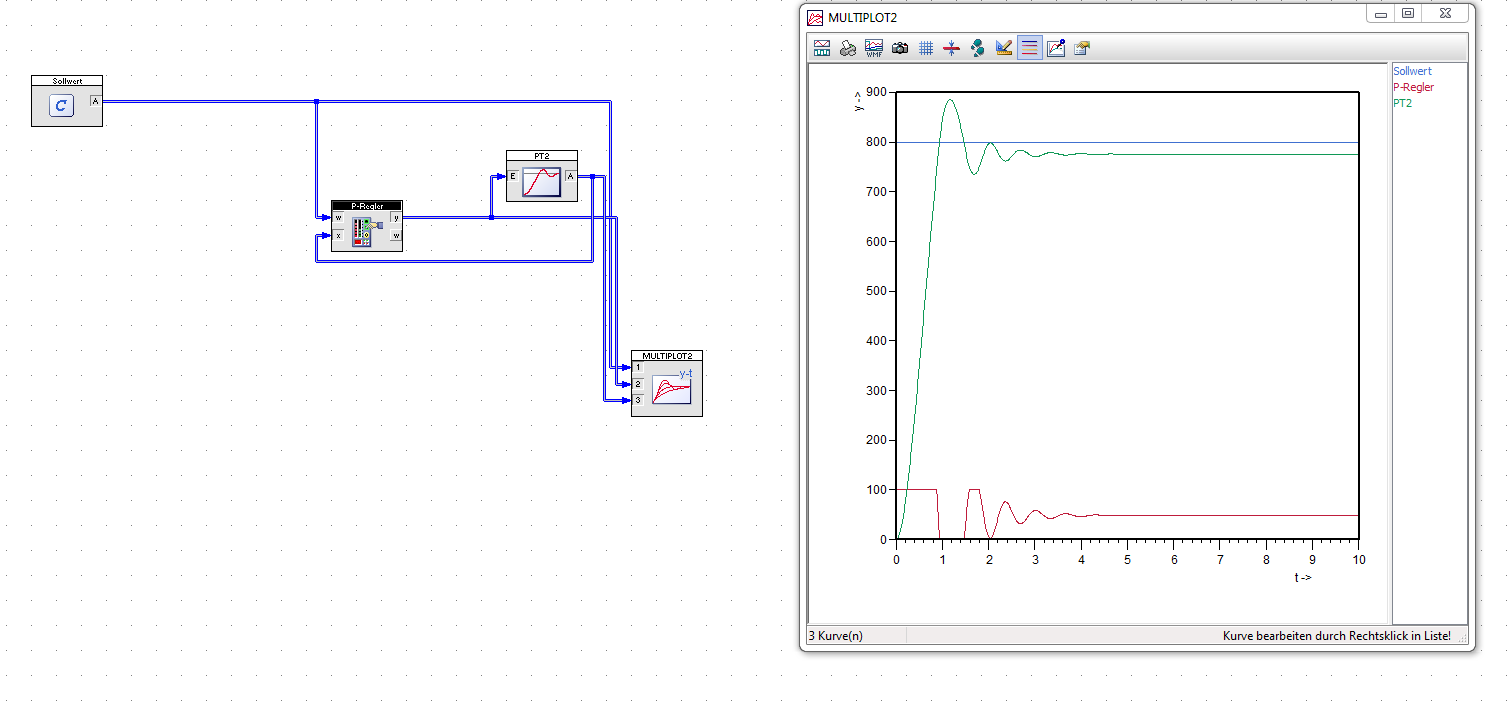Toggle the curve legend list button

coord(1030,47)
